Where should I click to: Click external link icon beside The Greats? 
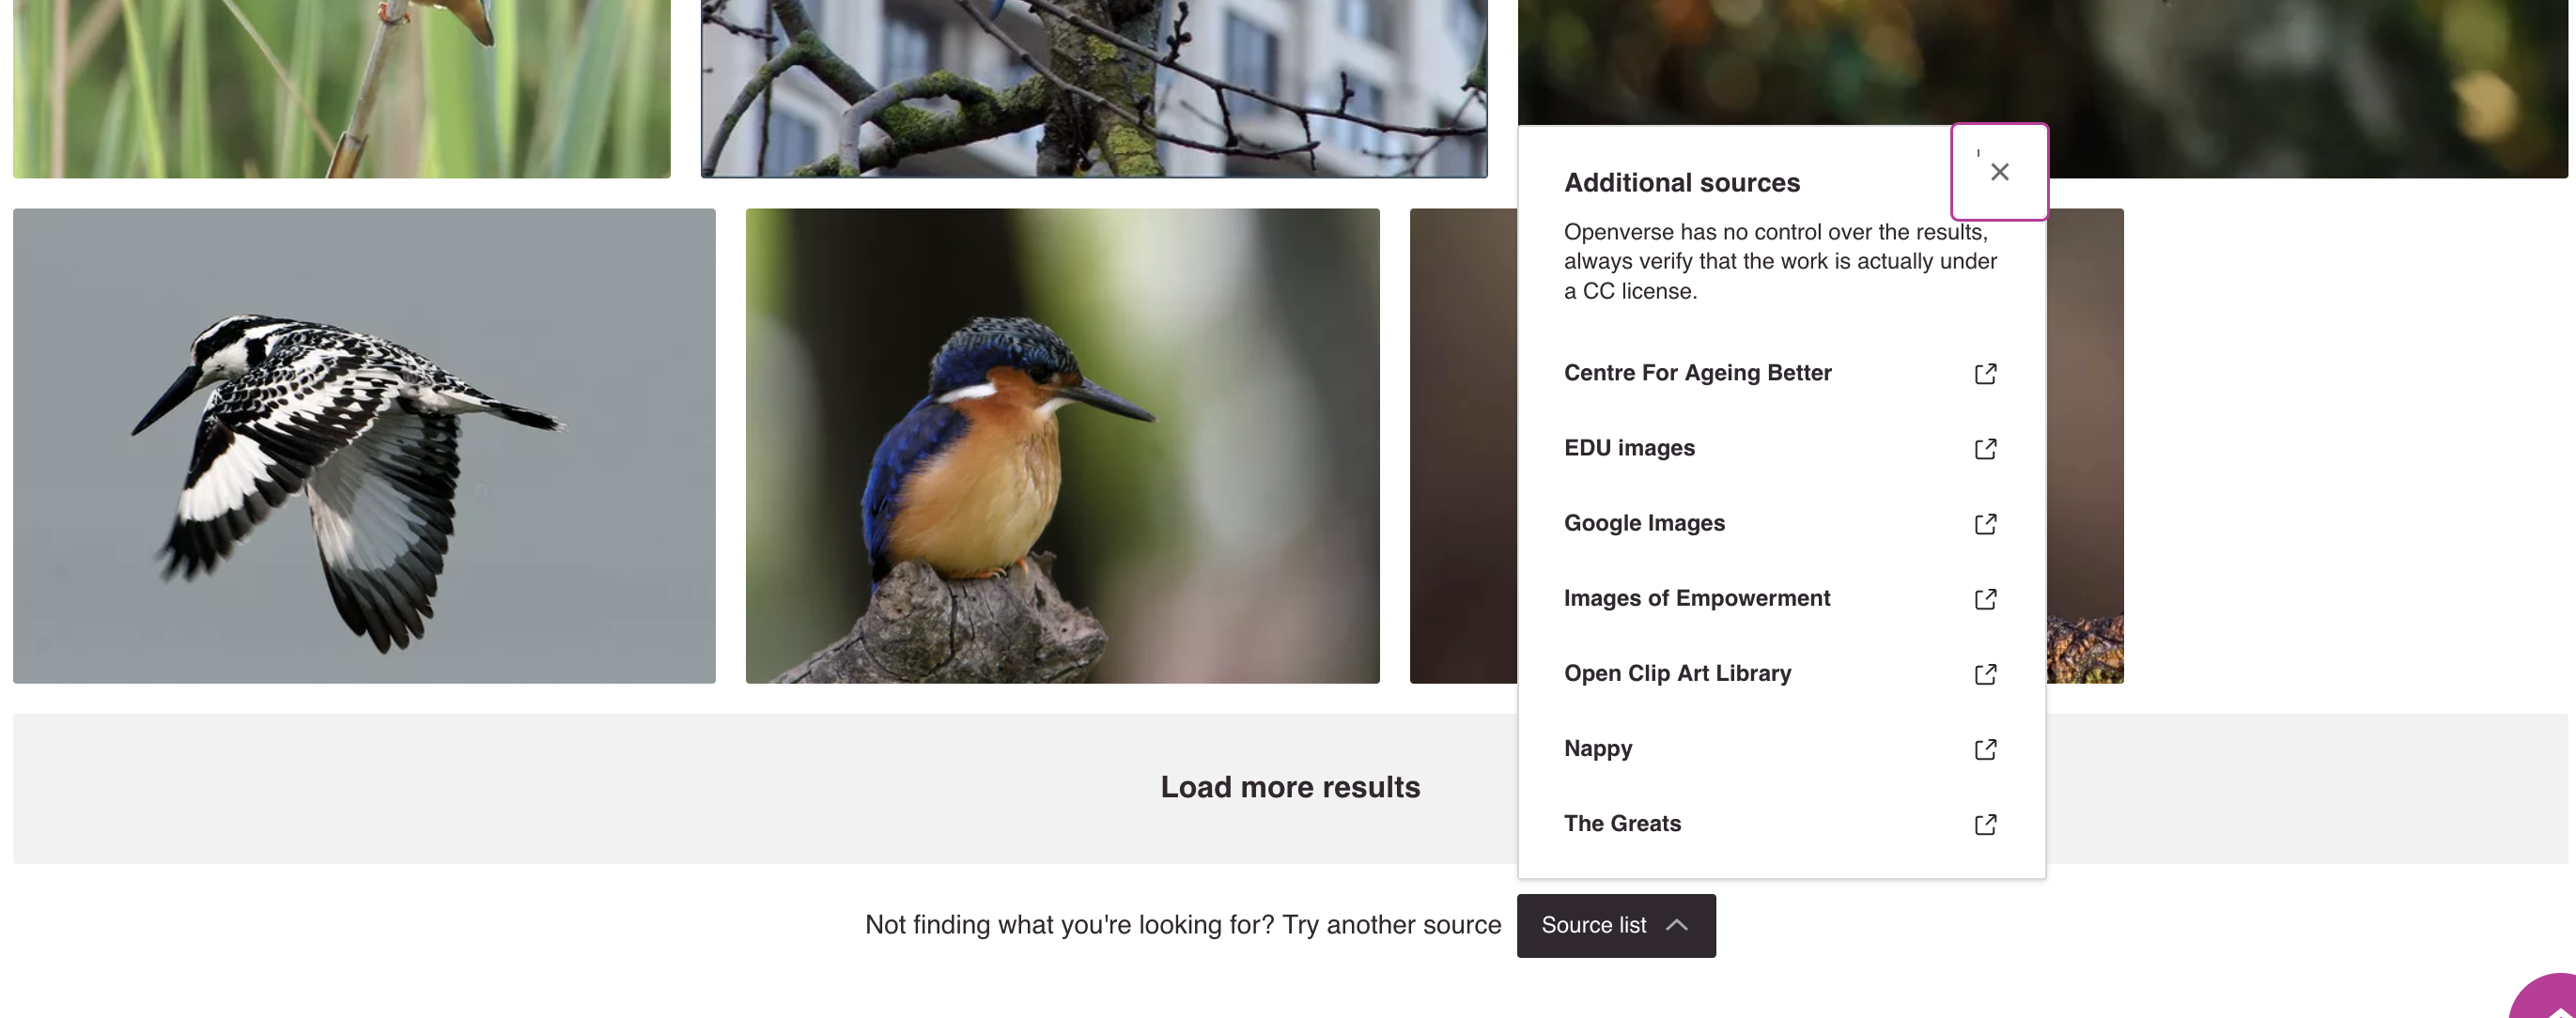click(1985, 824)
